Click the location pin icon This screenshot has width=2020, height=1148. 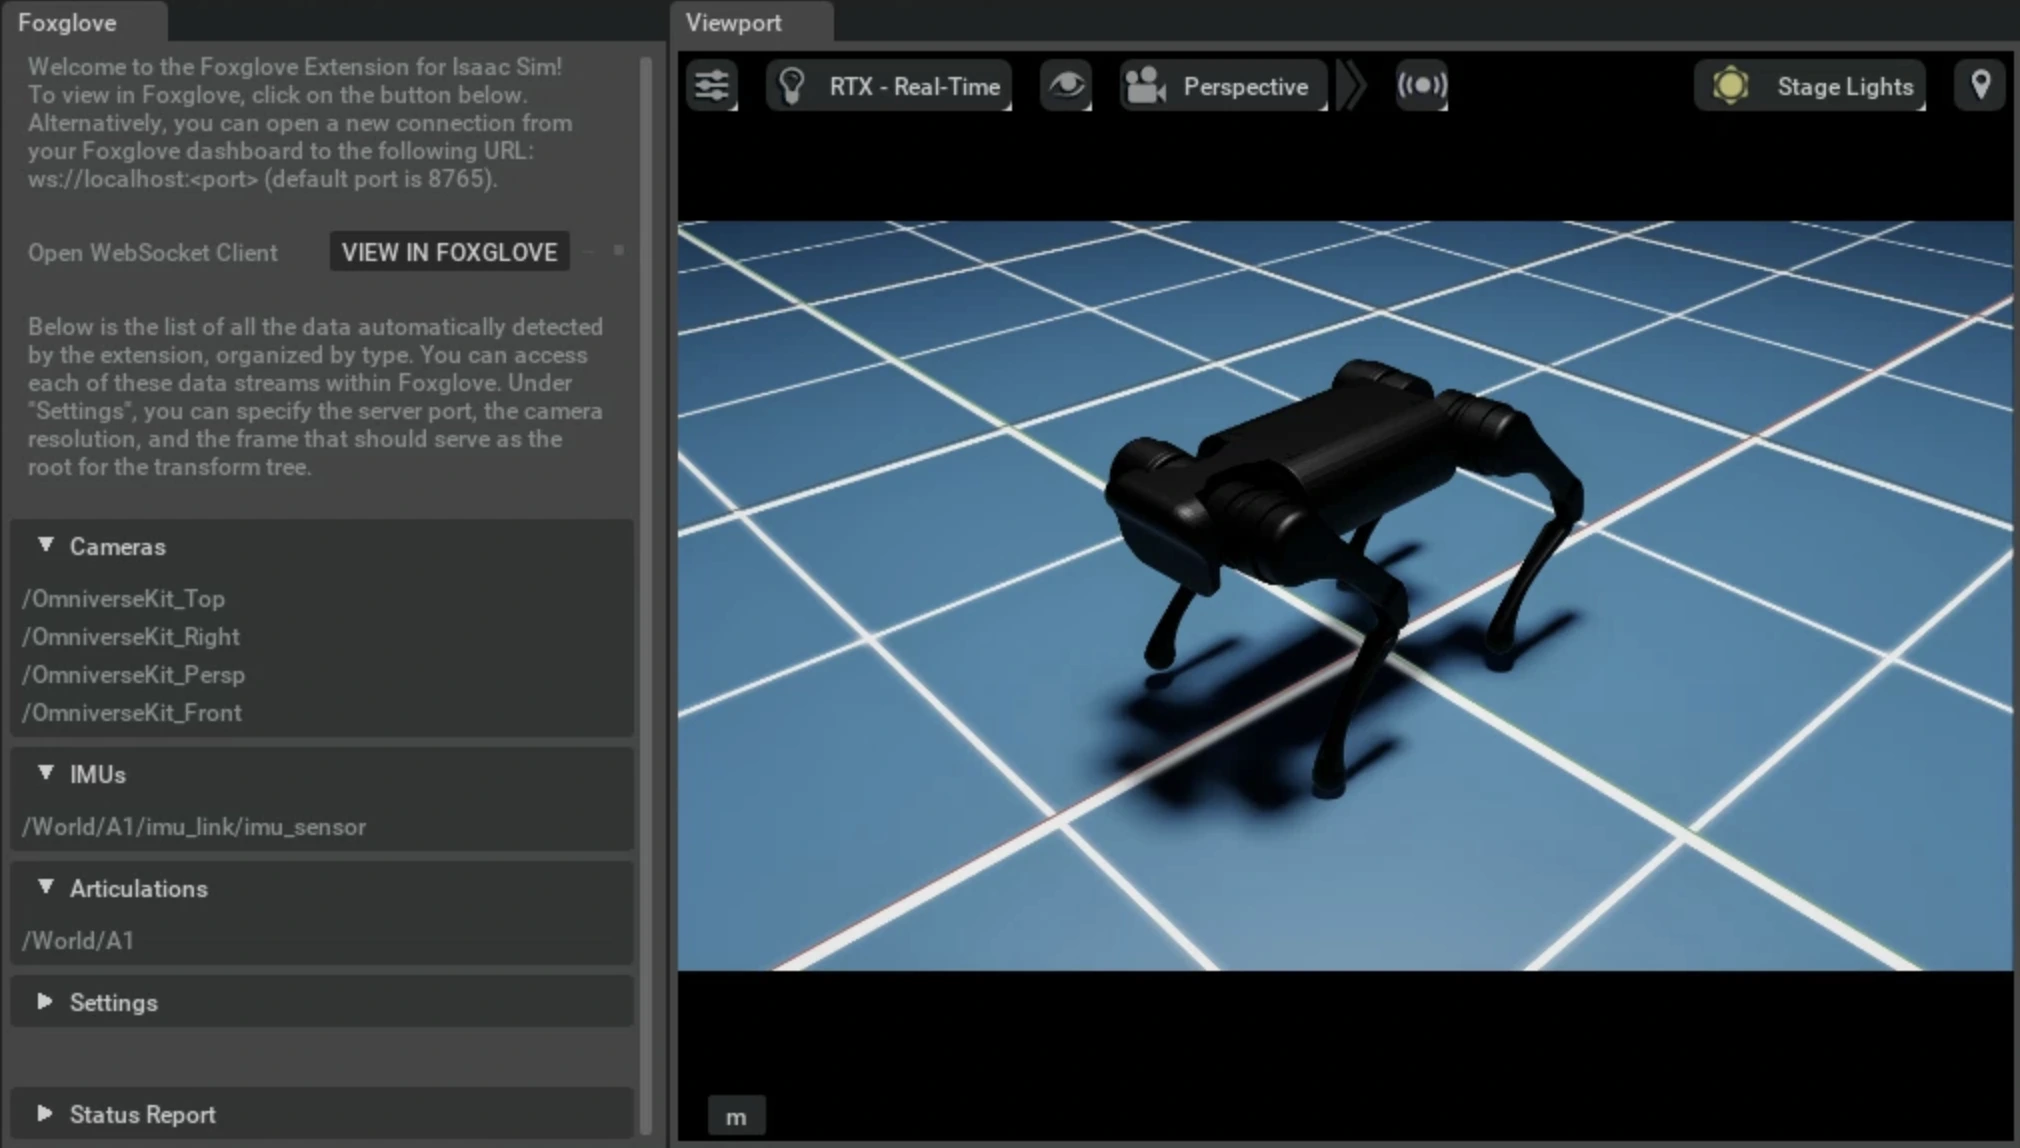(1980, 86)
